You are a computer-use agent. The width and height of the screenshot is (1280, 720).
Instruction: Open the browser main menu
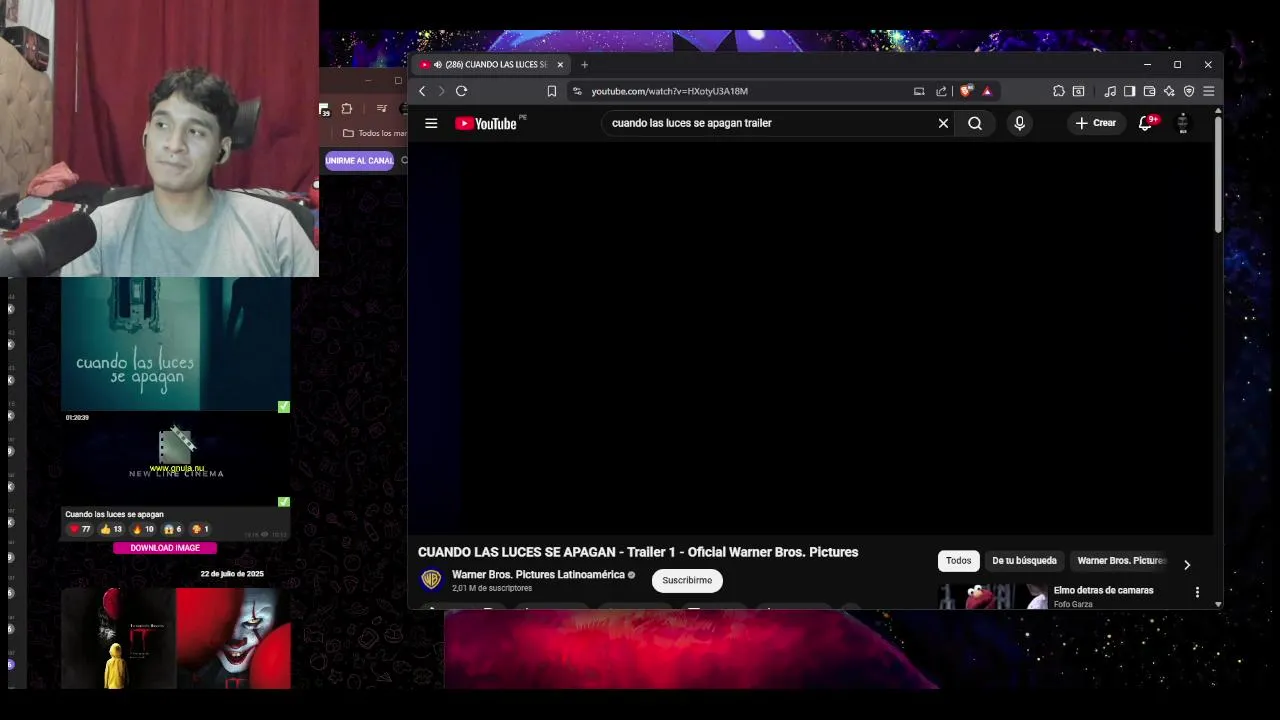(x=1209, y=91)
